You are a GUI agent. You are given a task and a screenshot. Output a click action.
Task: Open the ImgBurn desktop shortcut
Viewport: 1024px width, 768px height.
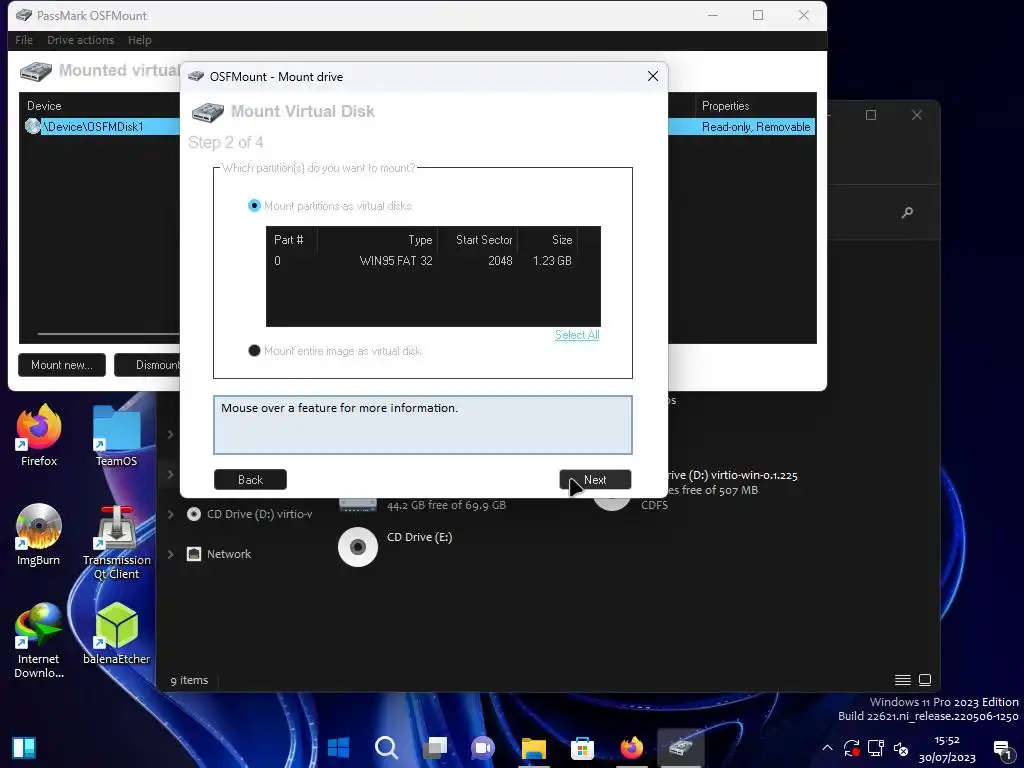(x=39, y=535)
